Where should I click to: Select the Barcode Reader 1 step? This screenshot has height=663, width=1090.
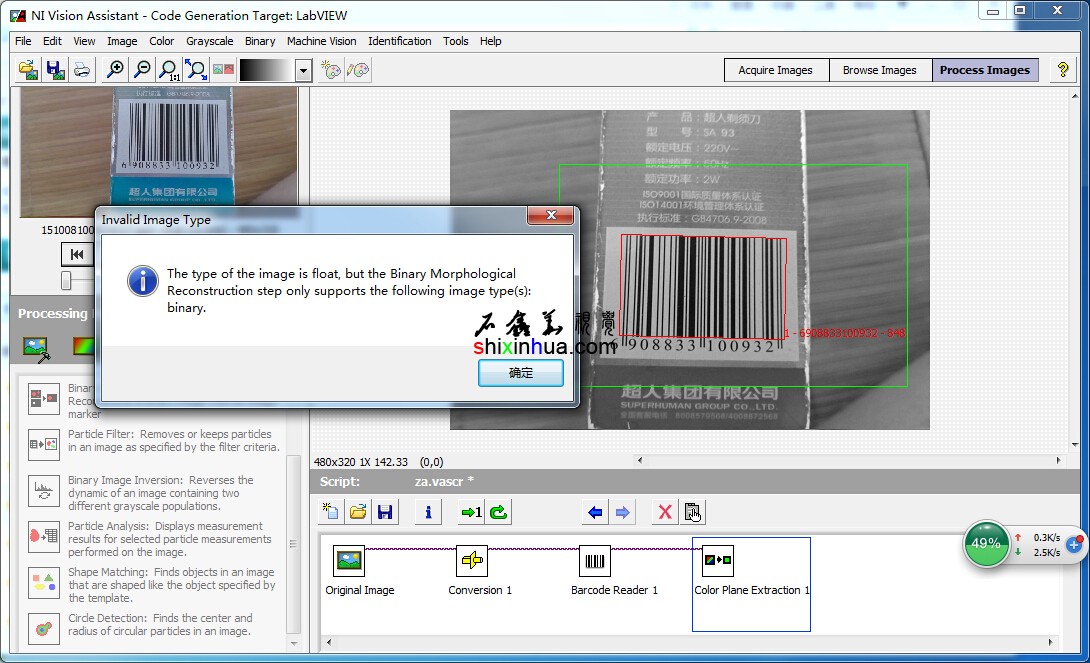595,562
